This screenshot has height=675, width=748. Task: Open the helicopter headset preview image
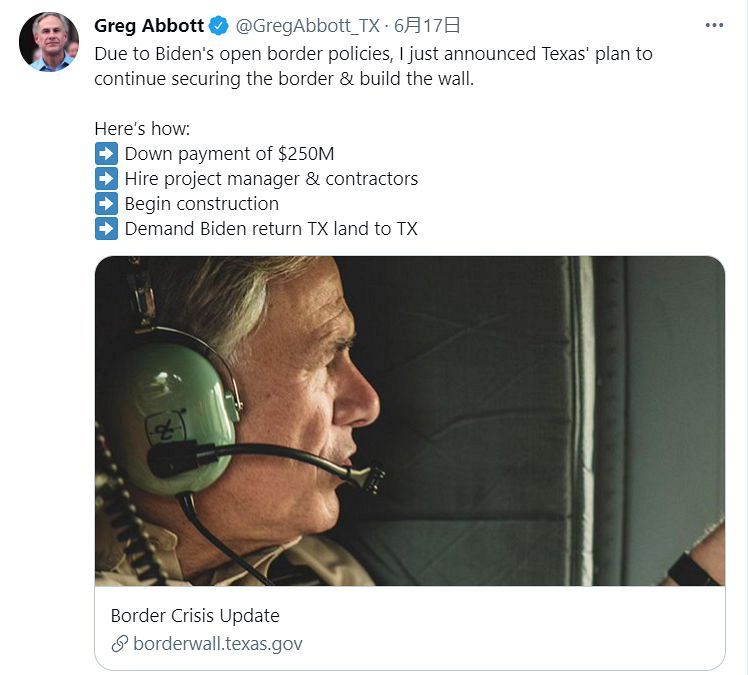410,421
